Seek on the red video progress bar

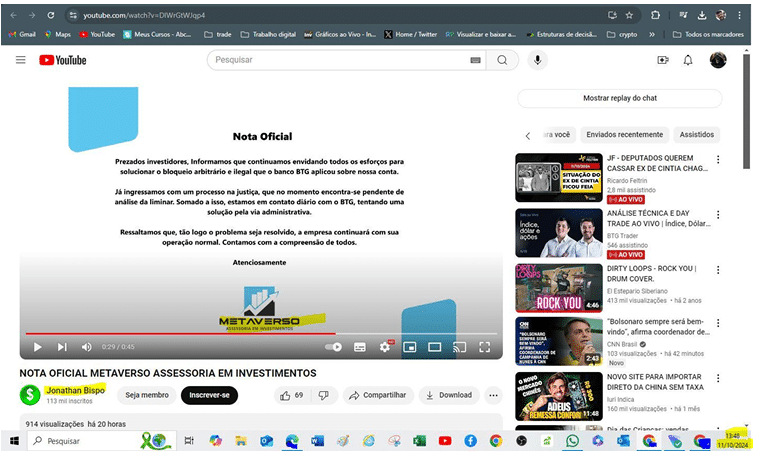click(262, 333)
